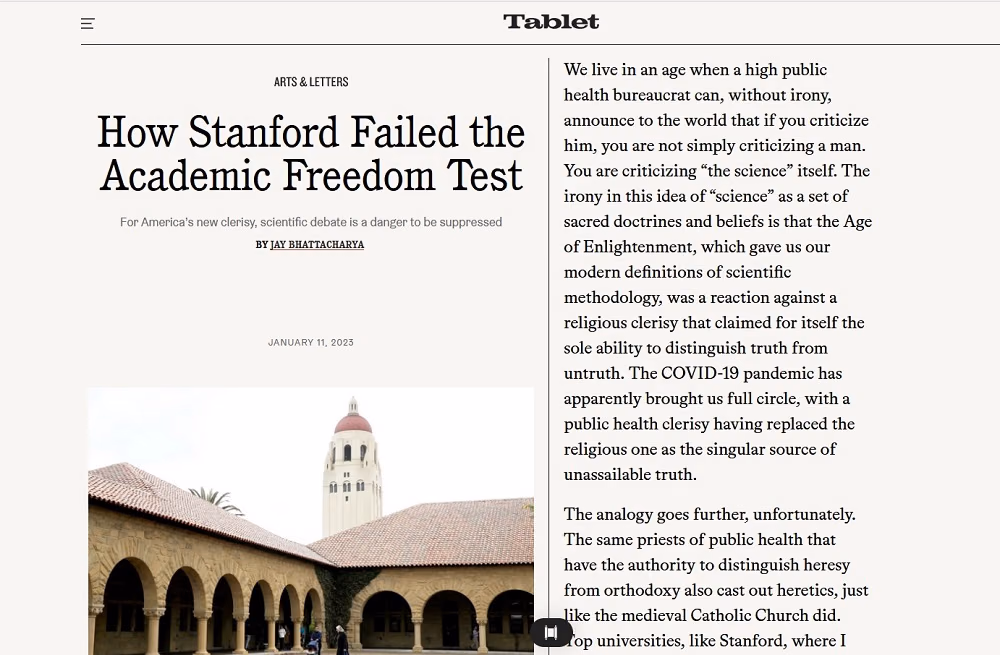
Task: Click the phrase 'The COVID-19 pandemic has'
Action: pyautogui.click(x=751, y=373)
